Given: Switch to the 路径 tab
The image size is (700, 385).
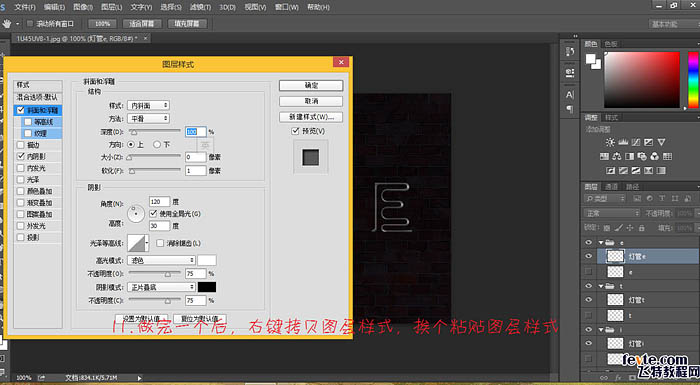Looking at the screenshot, I should click(x=632, y=187).
